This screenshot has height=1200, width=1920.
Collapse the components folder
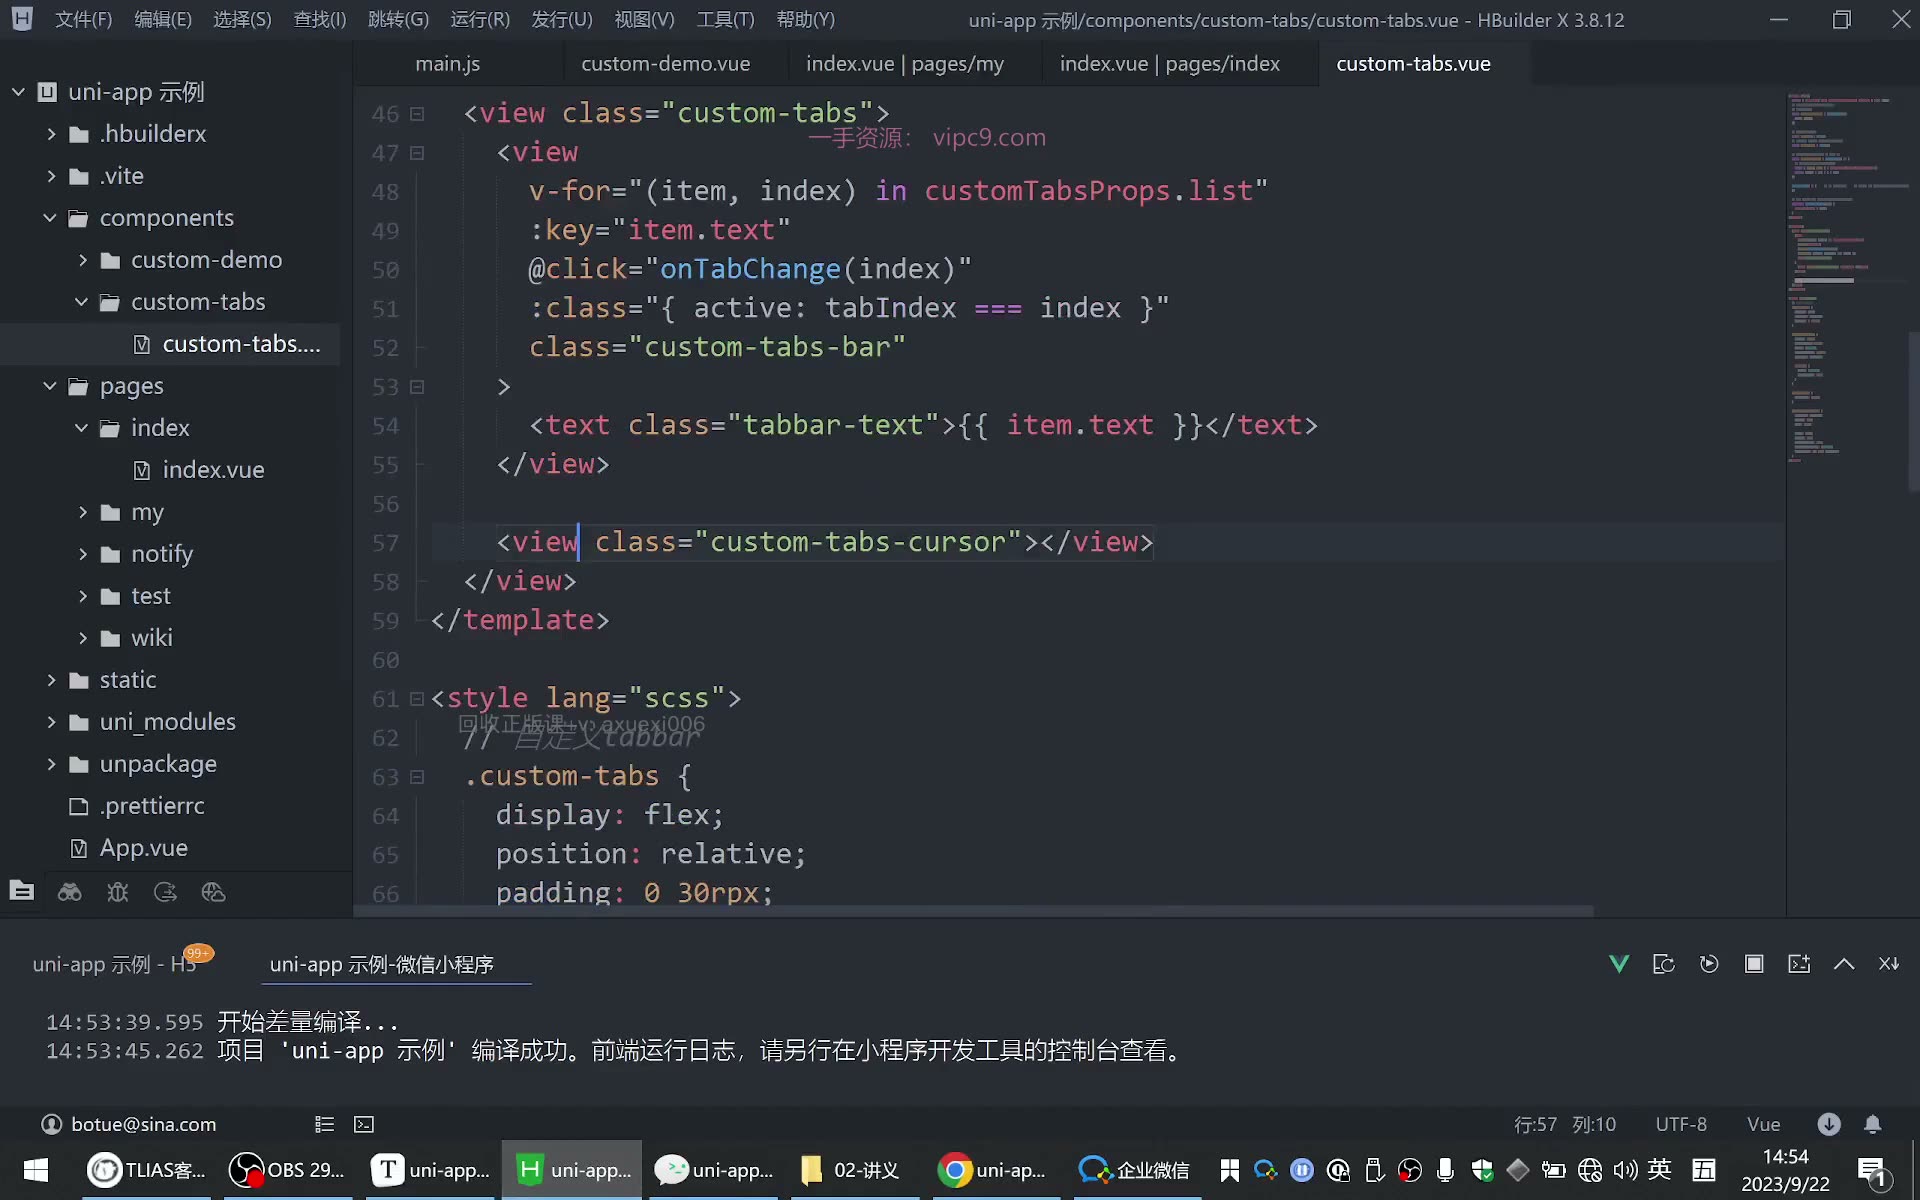tap(50, 218)
